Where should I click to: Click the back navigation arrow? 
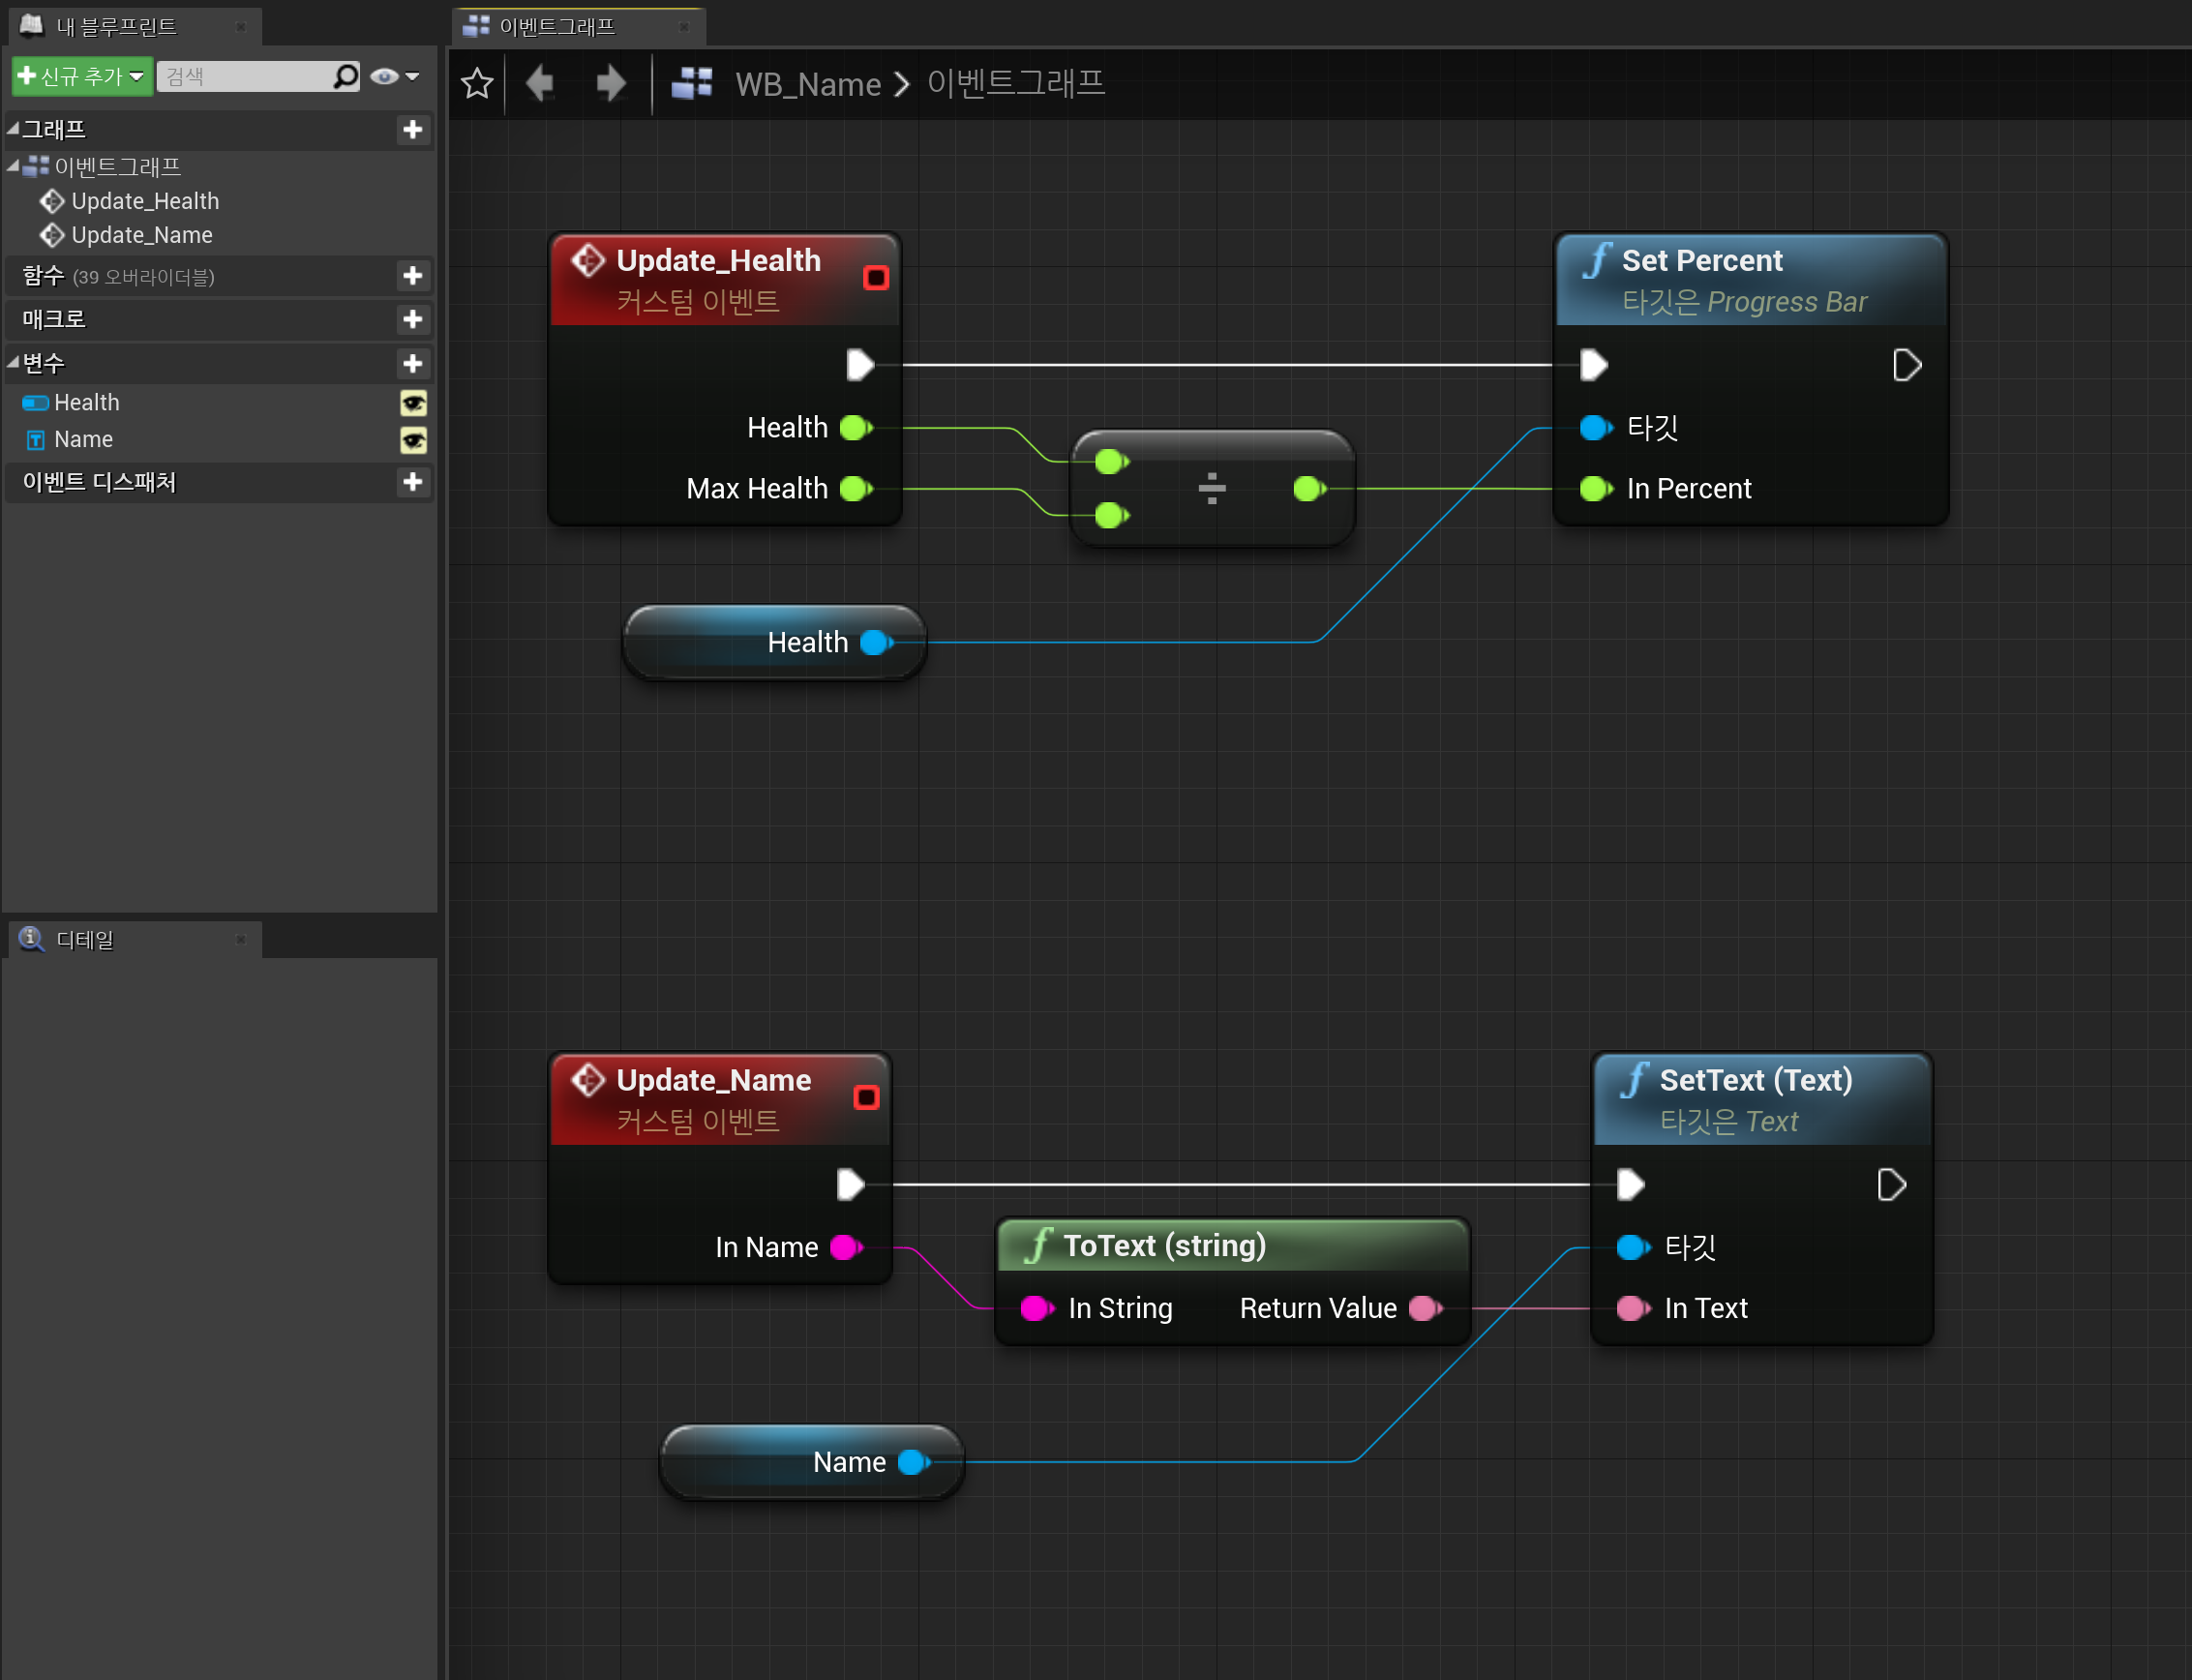540,83
